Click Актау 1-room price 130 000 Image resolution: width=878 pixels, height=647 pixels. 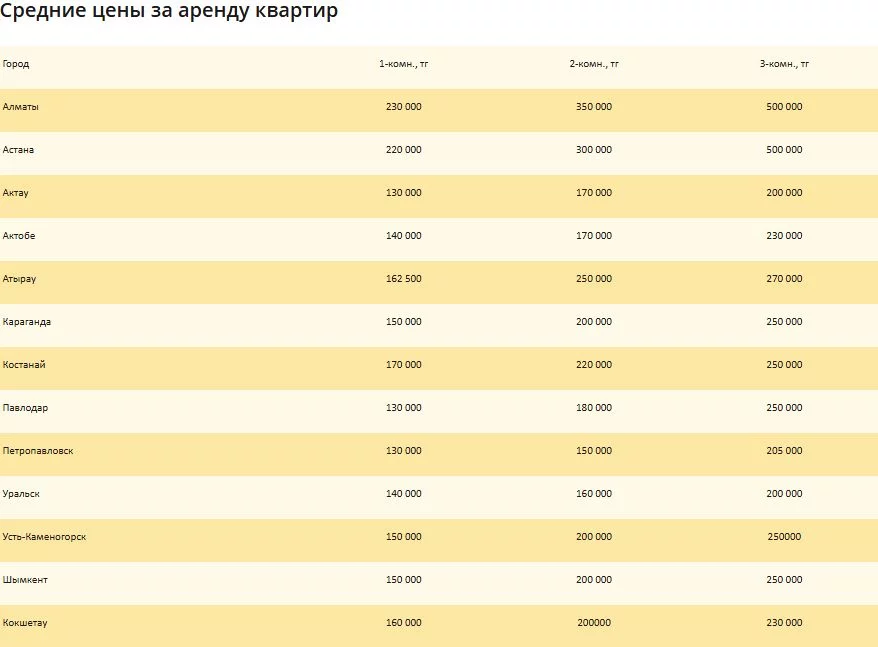pyautogui.click(x=403, y=193)
